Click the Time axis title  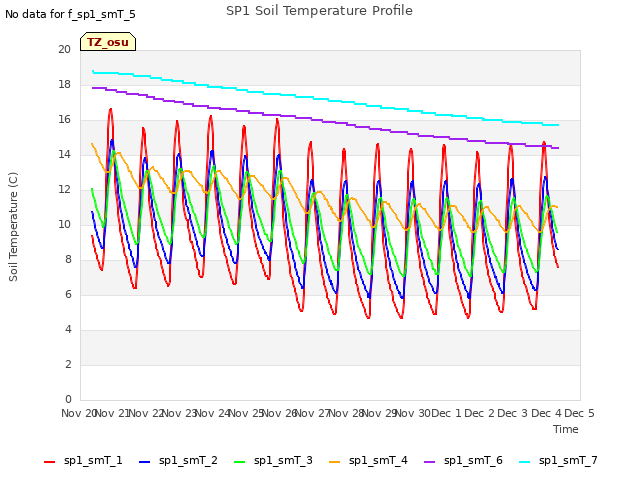566,429
